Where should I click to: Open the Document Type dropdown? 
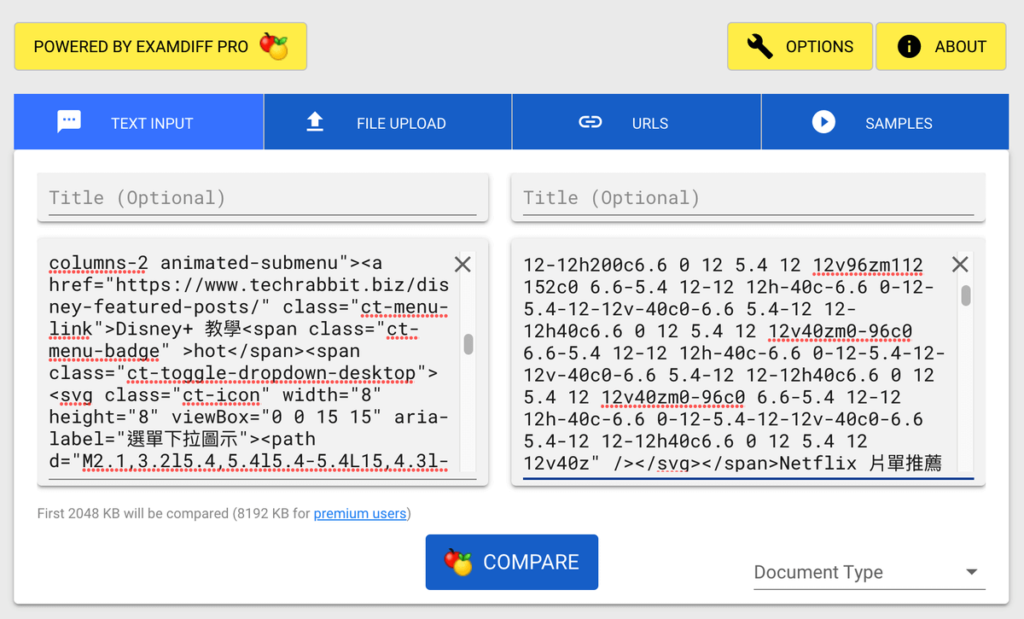(x=869, y=572)
